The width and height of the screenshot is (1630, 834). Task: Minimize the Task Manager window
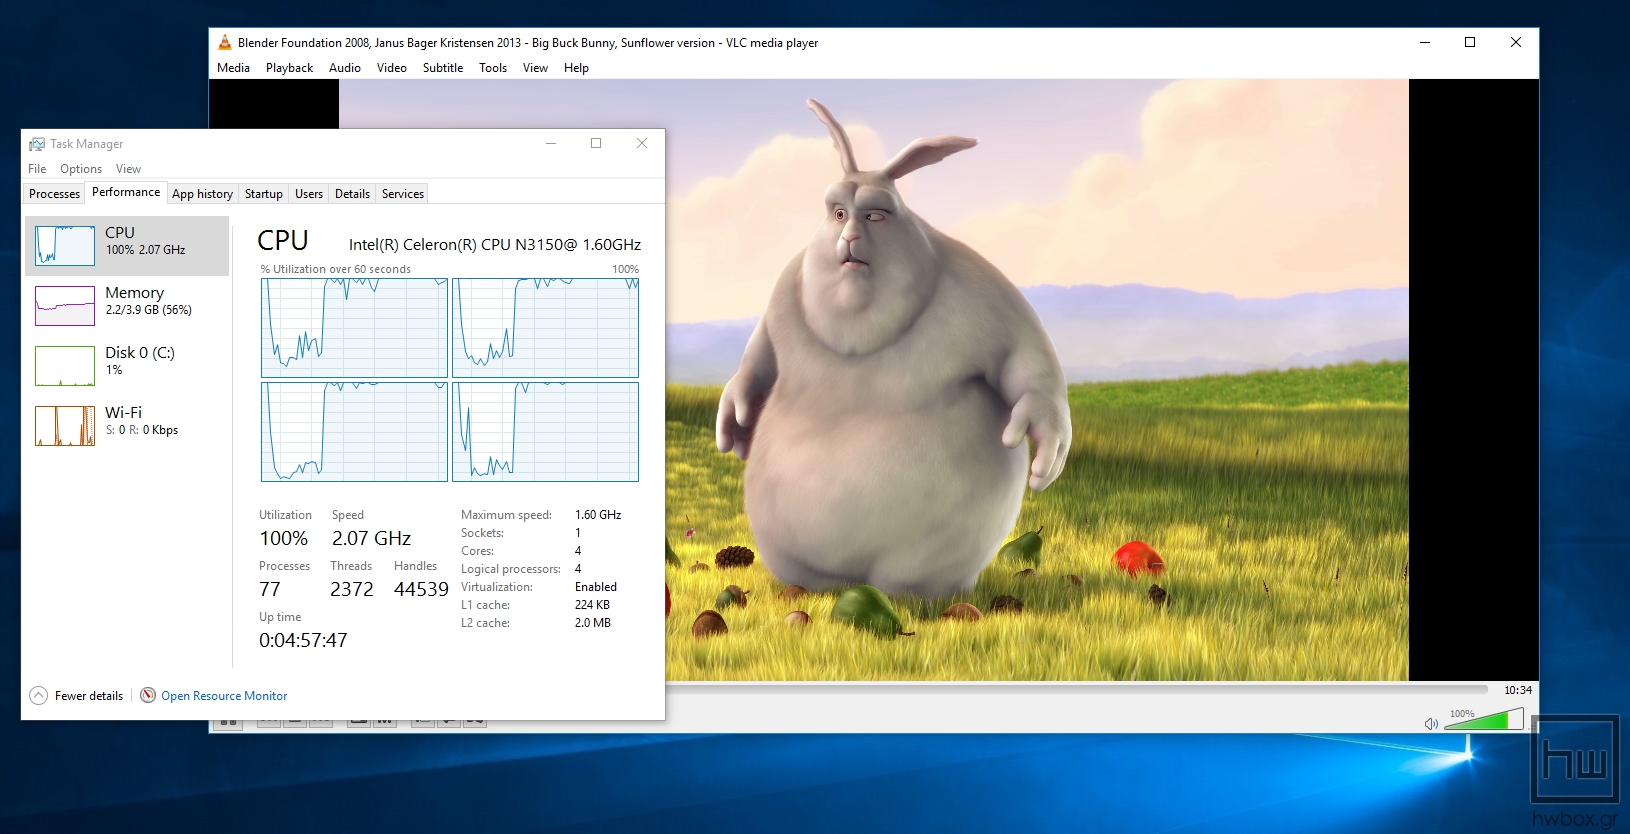click(x=550, y=143)
